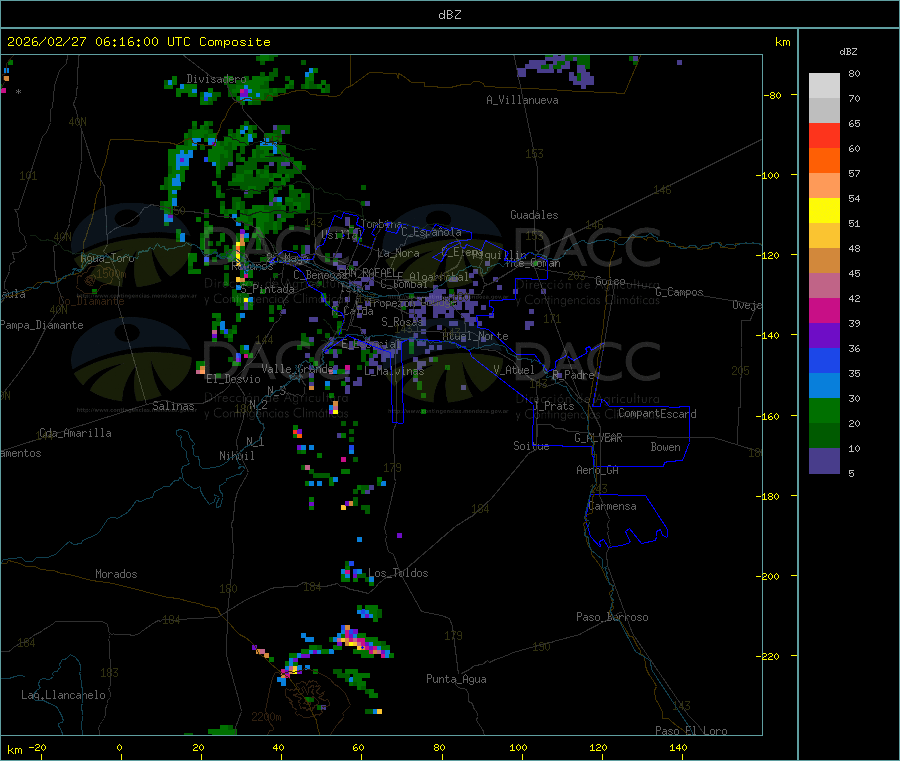Screen dimensions: 900x761
Task: Click the timestamp '2026/02/27 06:16:00 UTC Composite'
Action: [x=138, y=42]
